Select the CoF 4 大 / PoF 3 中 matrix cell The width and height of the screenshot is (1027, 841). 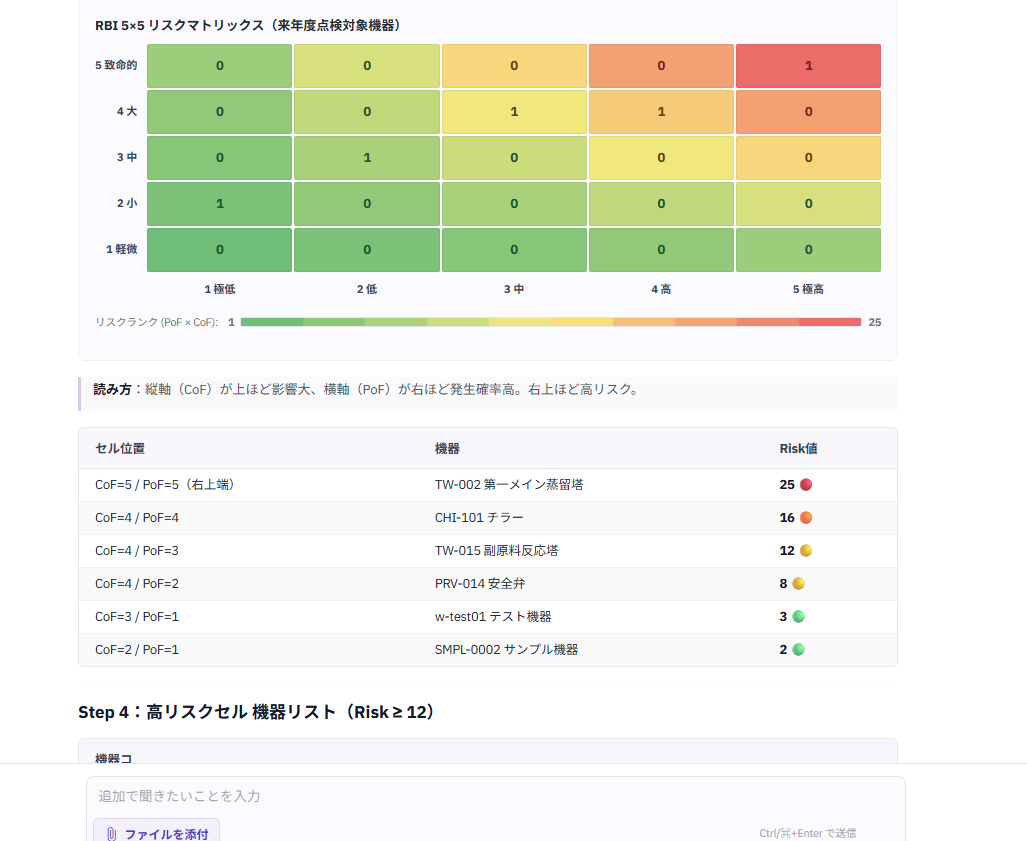(x=514, y=112)
